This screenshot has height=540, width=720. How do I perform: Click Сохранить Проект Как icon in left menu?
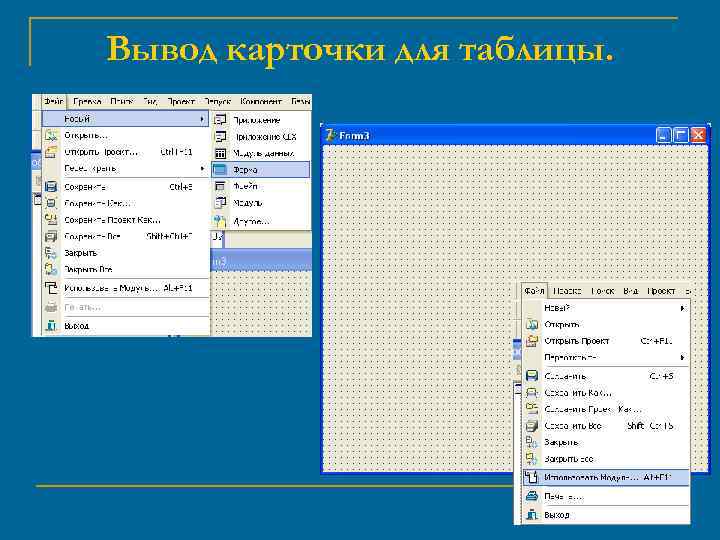(x=51, y=219)
